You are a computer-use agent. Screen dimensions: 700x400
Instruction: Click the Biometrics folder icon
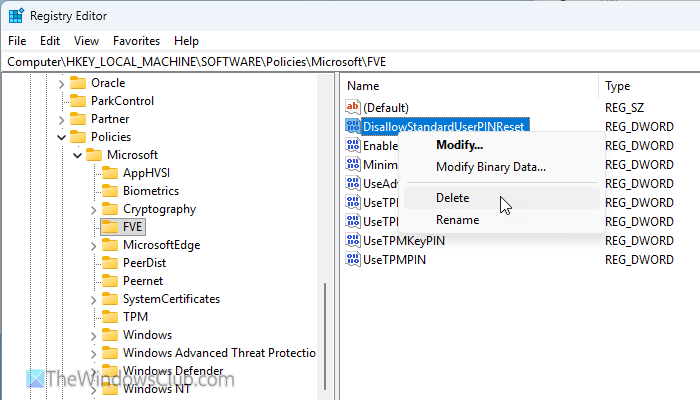point(110,191)
